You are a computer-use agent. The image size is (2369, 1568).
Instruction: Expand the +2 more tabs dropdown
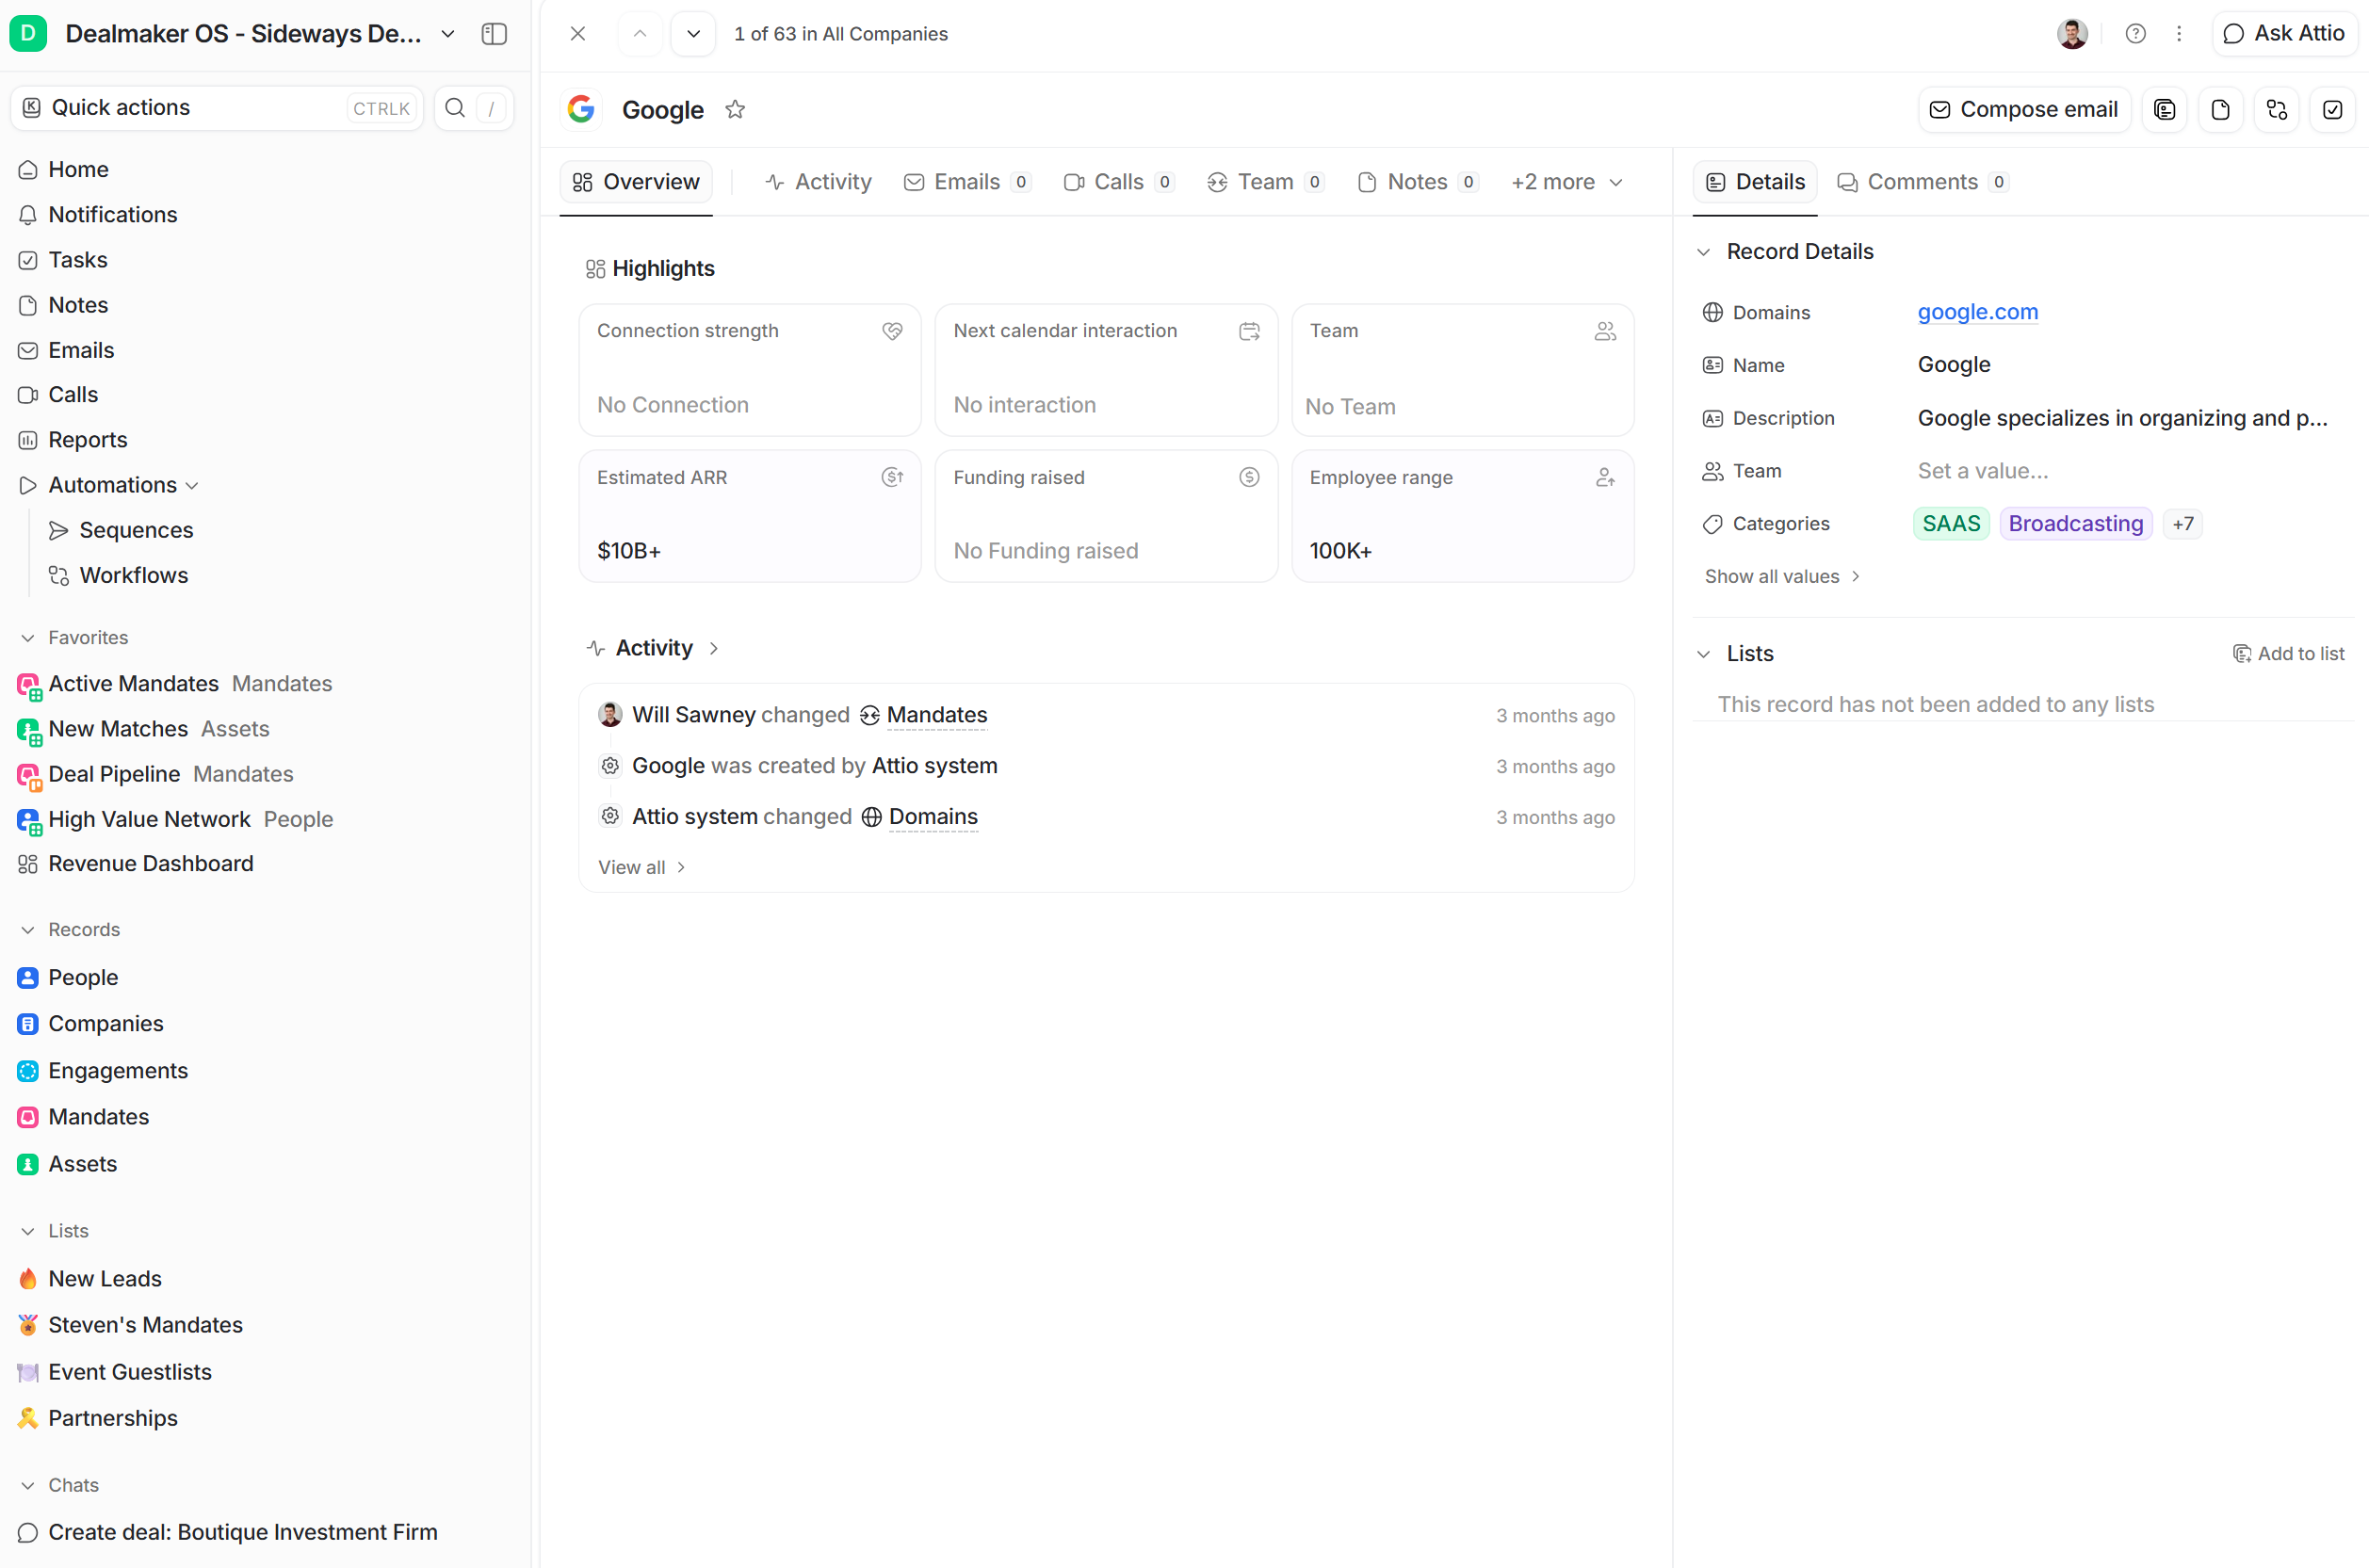[x=1566, y=182]
